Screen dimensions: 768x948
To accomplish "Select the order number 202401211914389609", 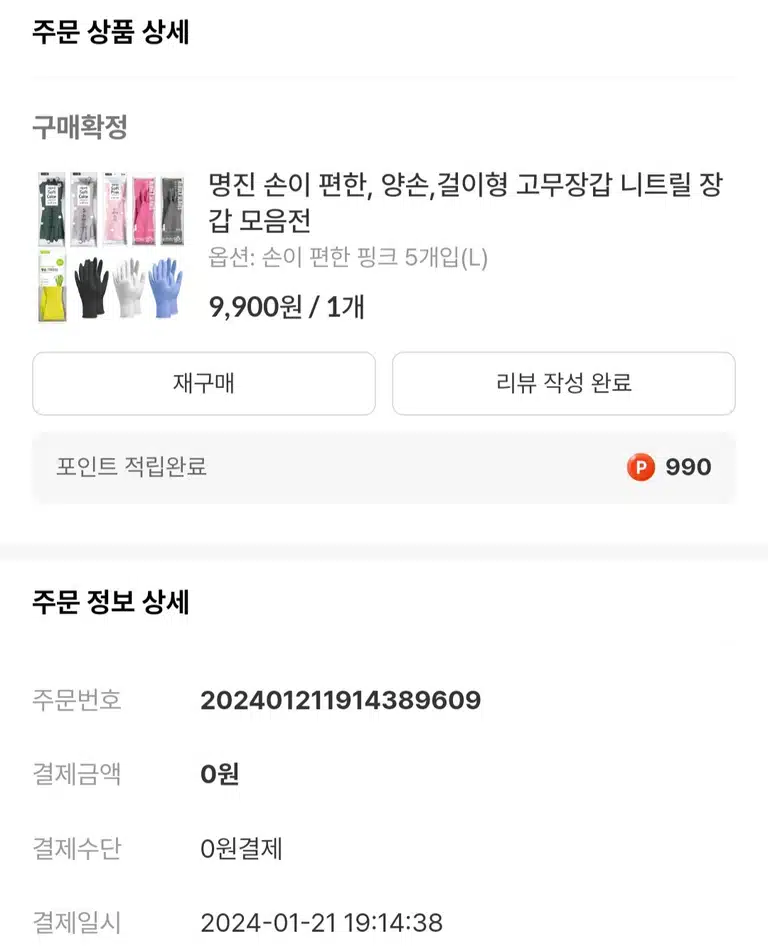I will (x=340, y=700).
